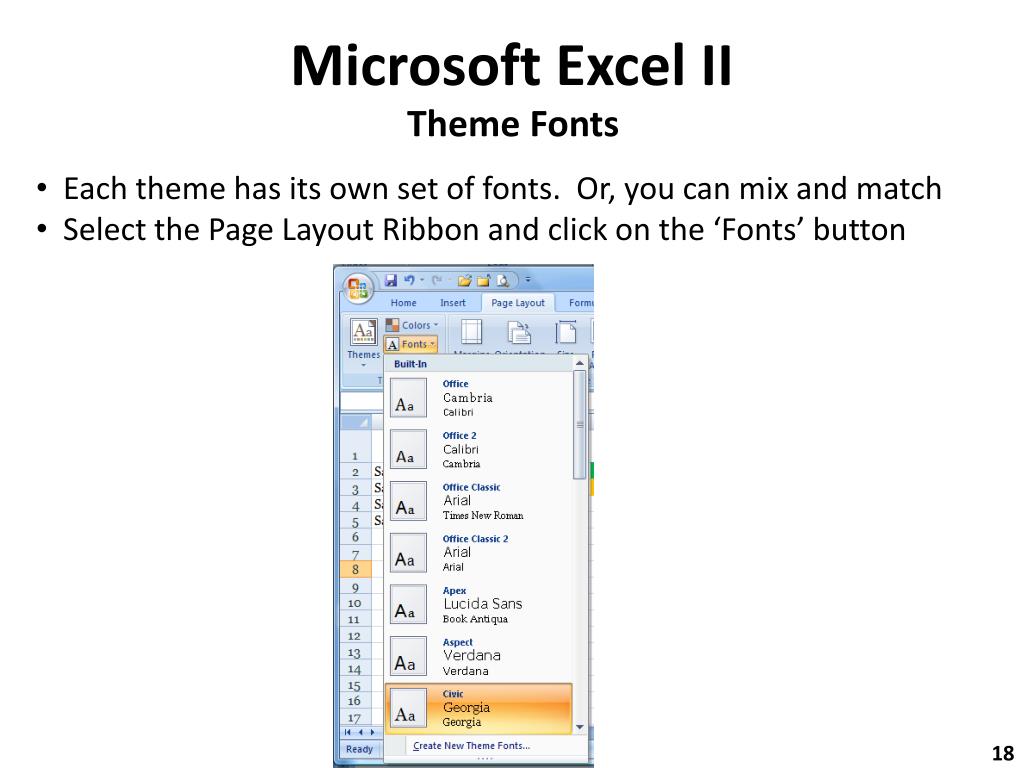Open the round Office Button menu

(x=357, y=287)
